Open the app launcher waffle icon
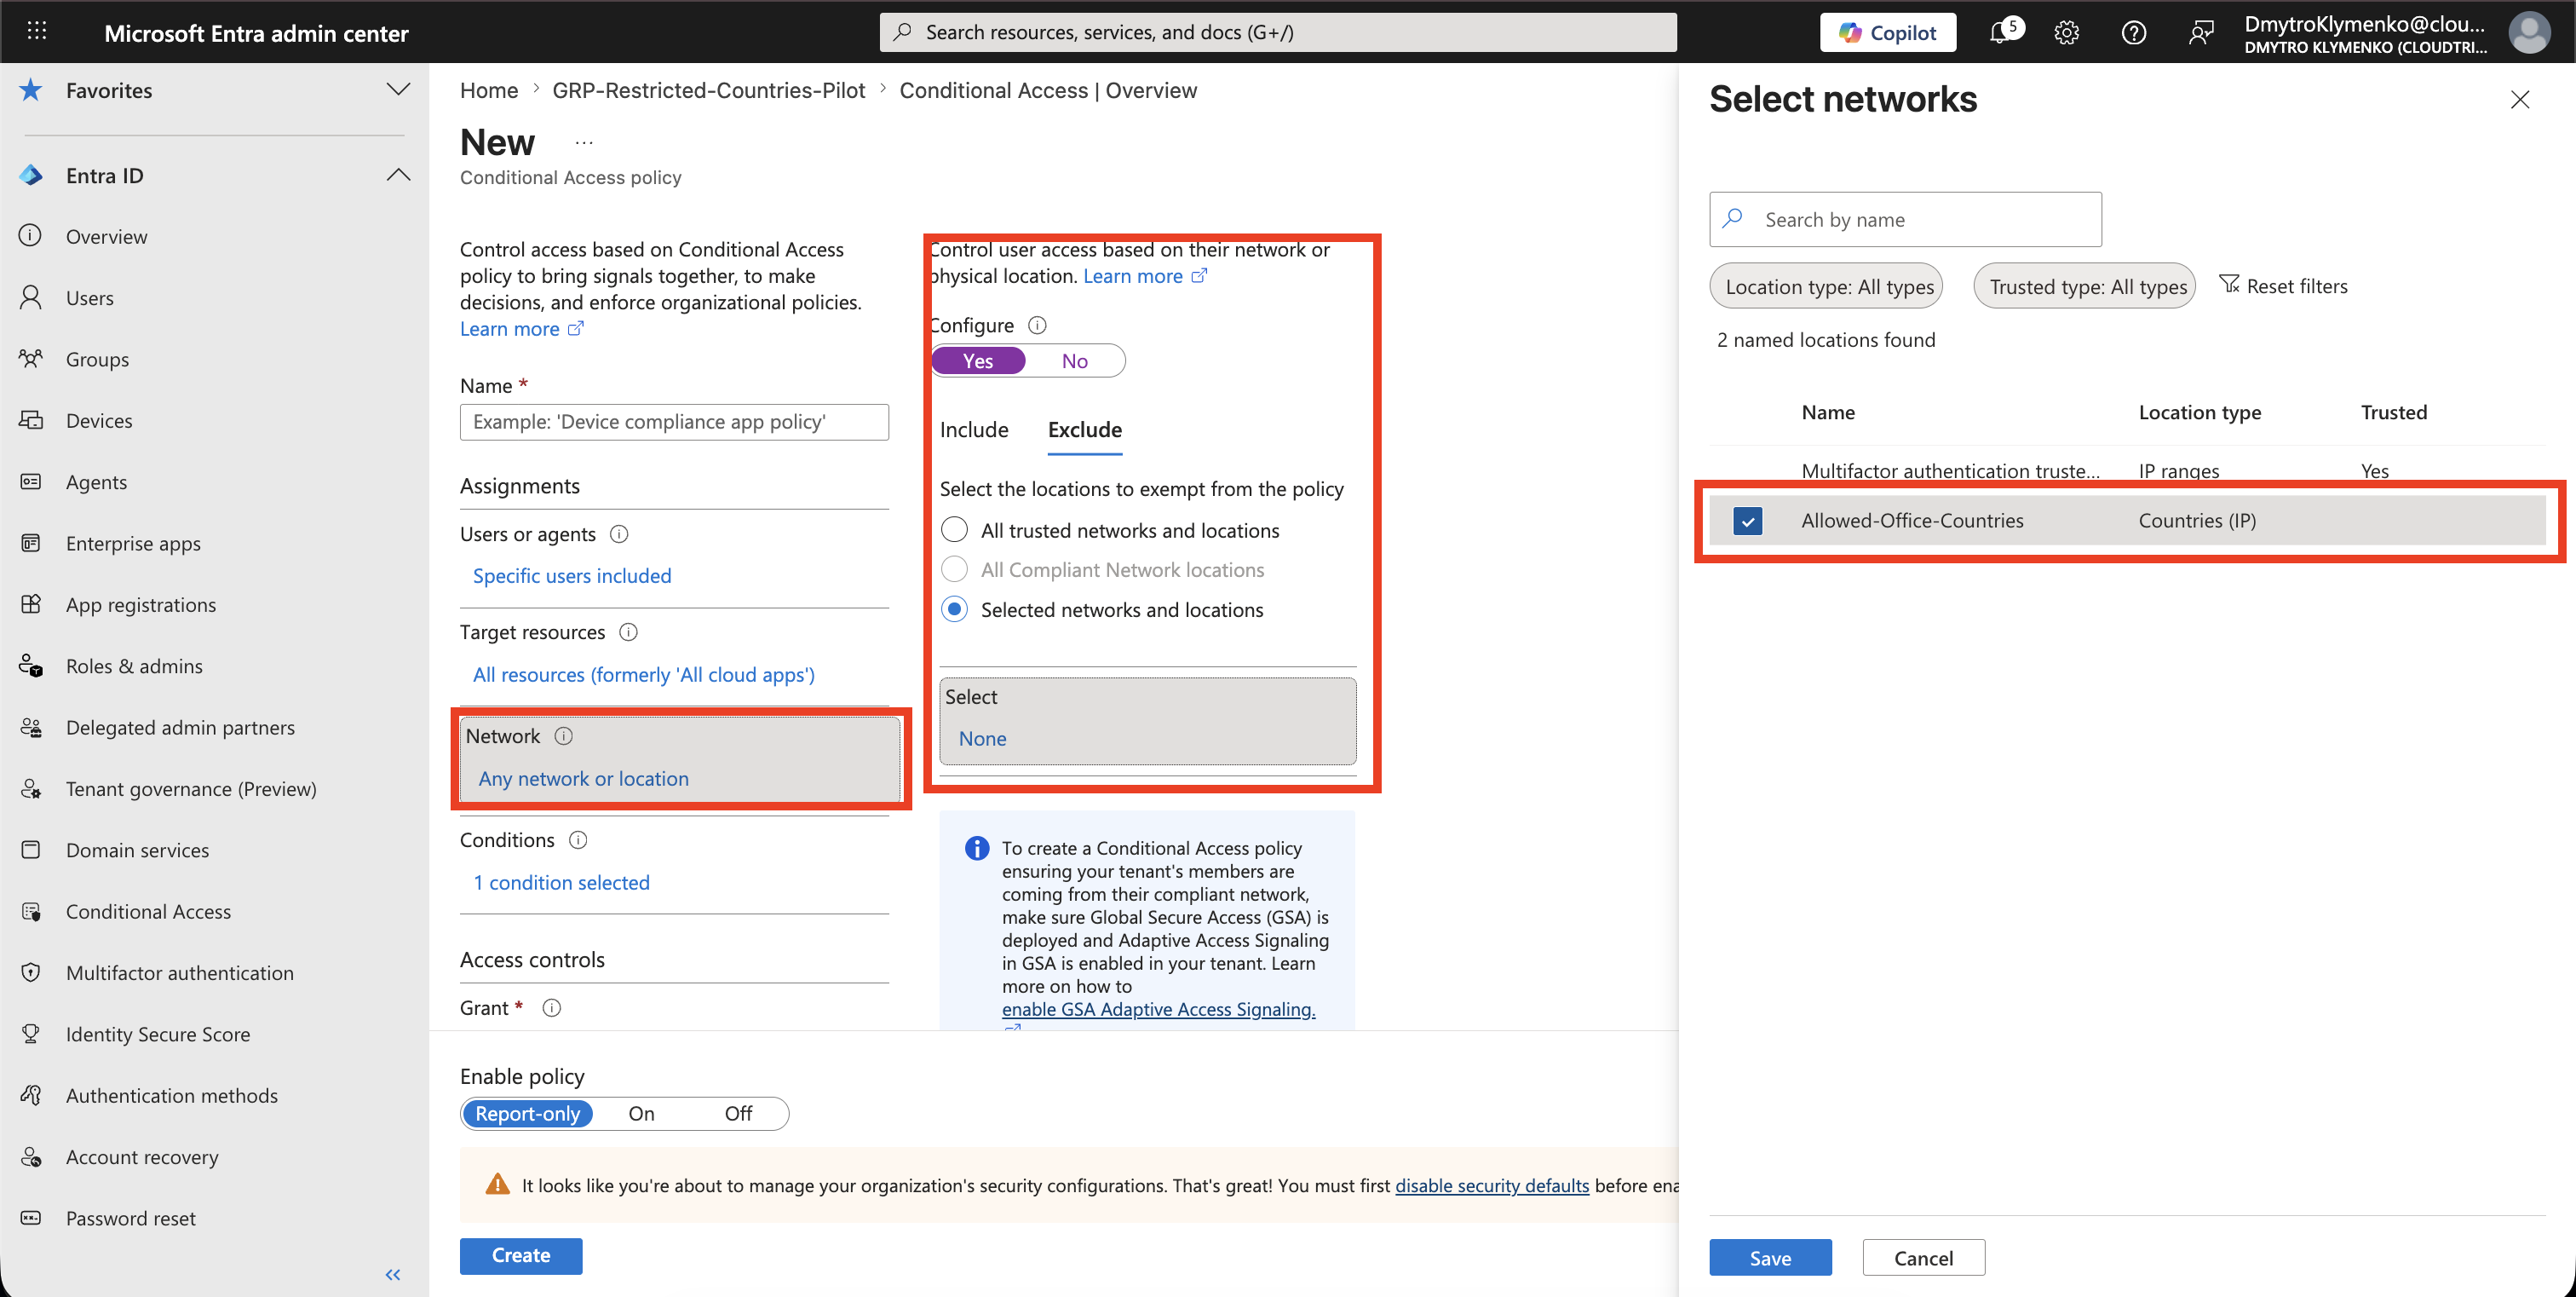 click(x=37, y=31)
